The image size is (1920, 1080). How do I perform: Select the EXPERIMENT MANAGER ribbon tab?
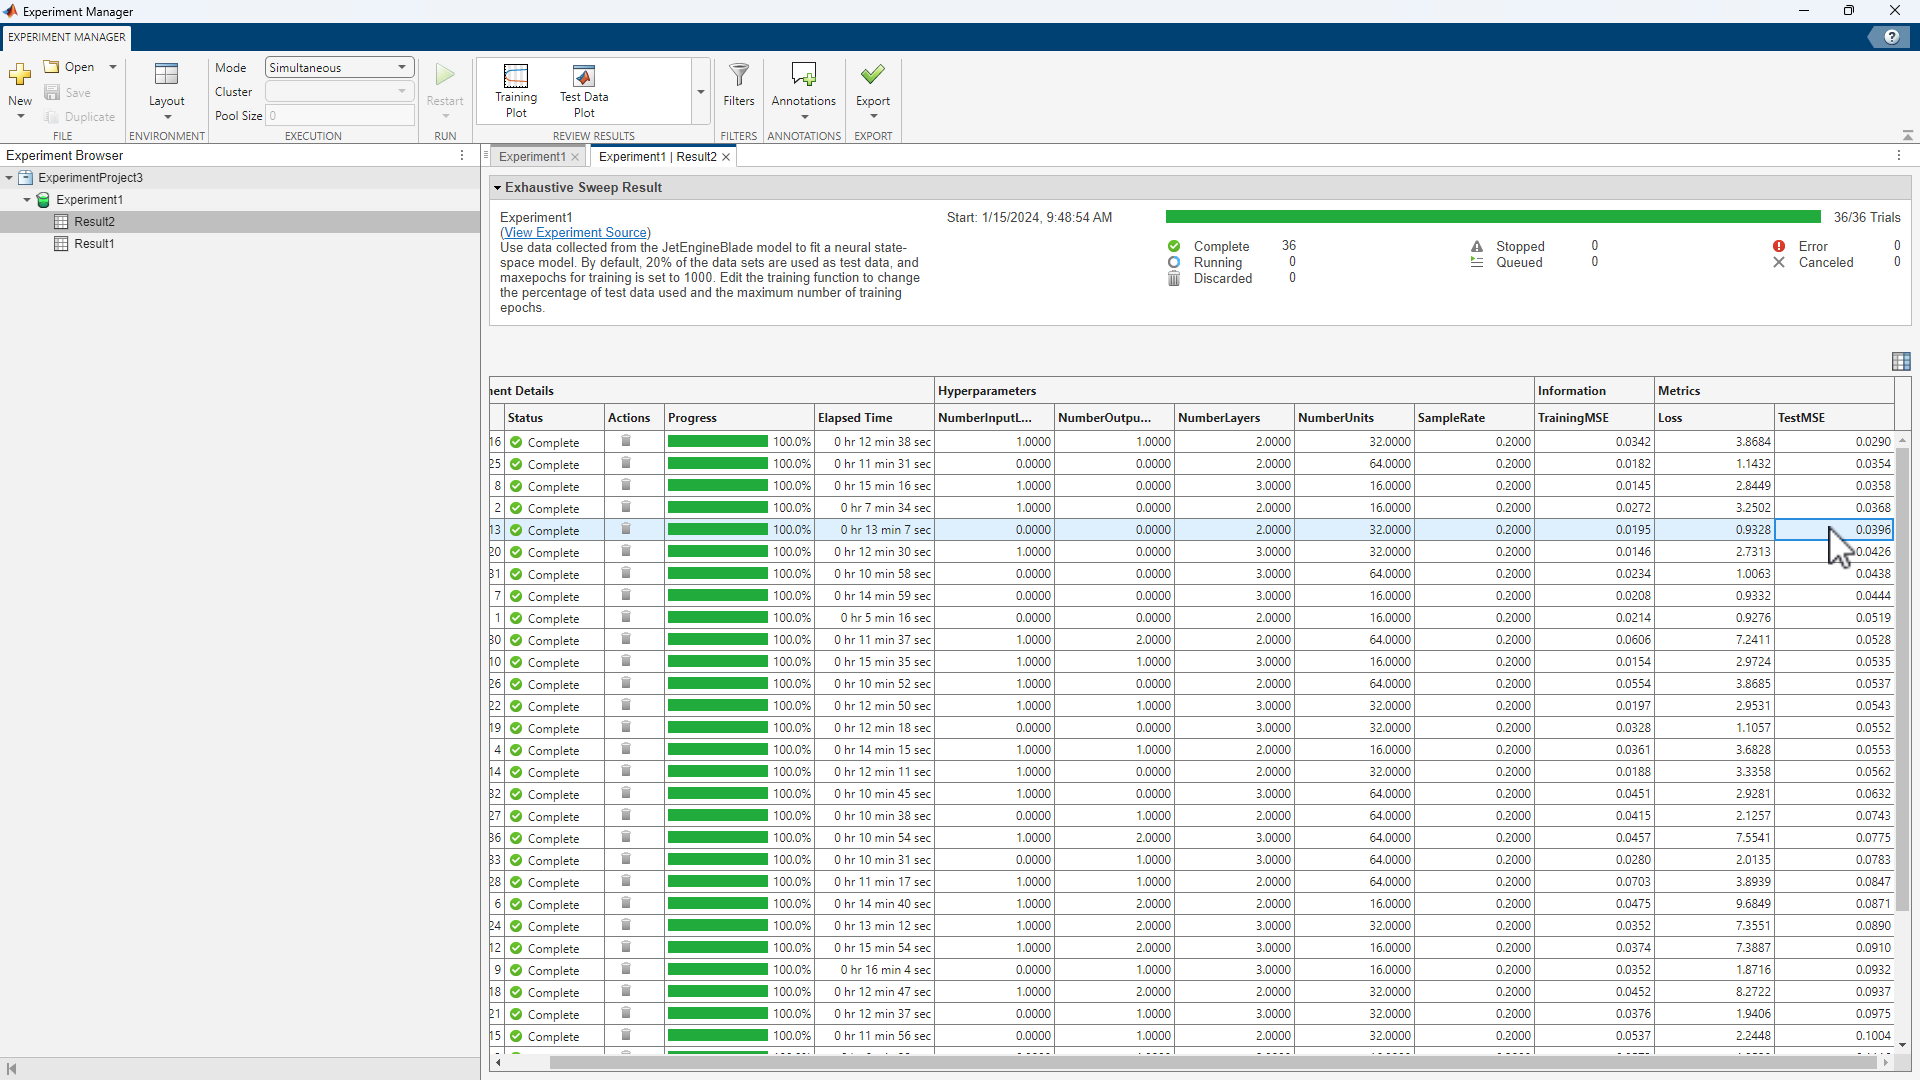[67, 37]
